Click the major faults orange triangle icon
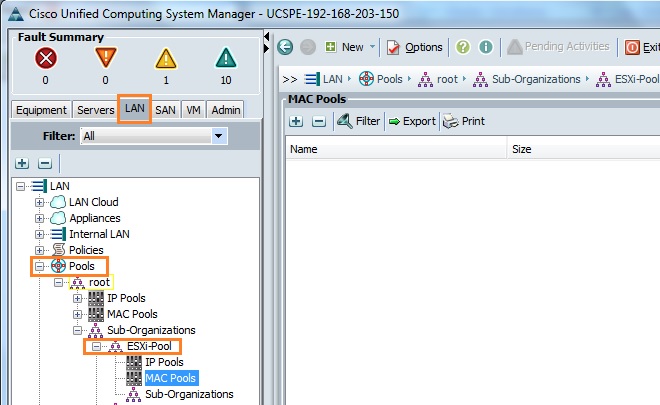 click(x=106, y=58)
